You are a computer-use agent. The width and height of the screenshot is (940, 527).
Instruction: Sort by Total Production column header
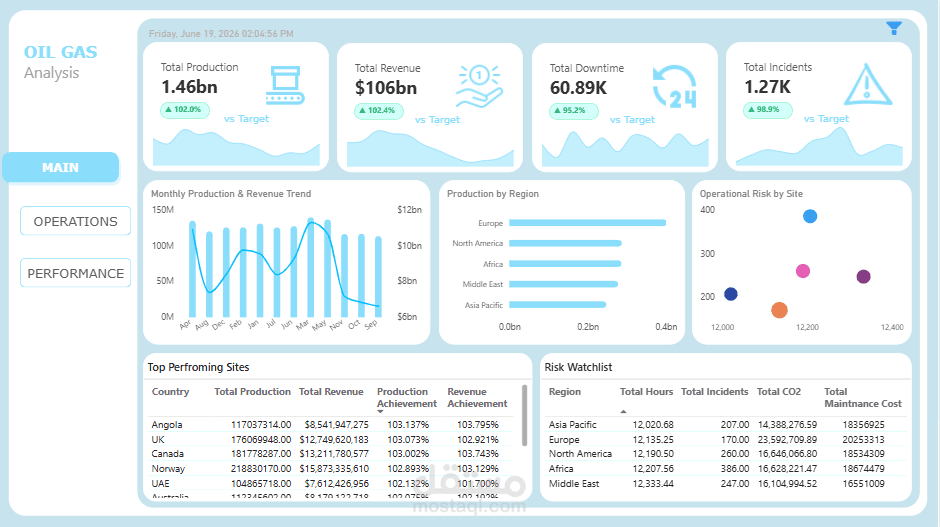252,392
